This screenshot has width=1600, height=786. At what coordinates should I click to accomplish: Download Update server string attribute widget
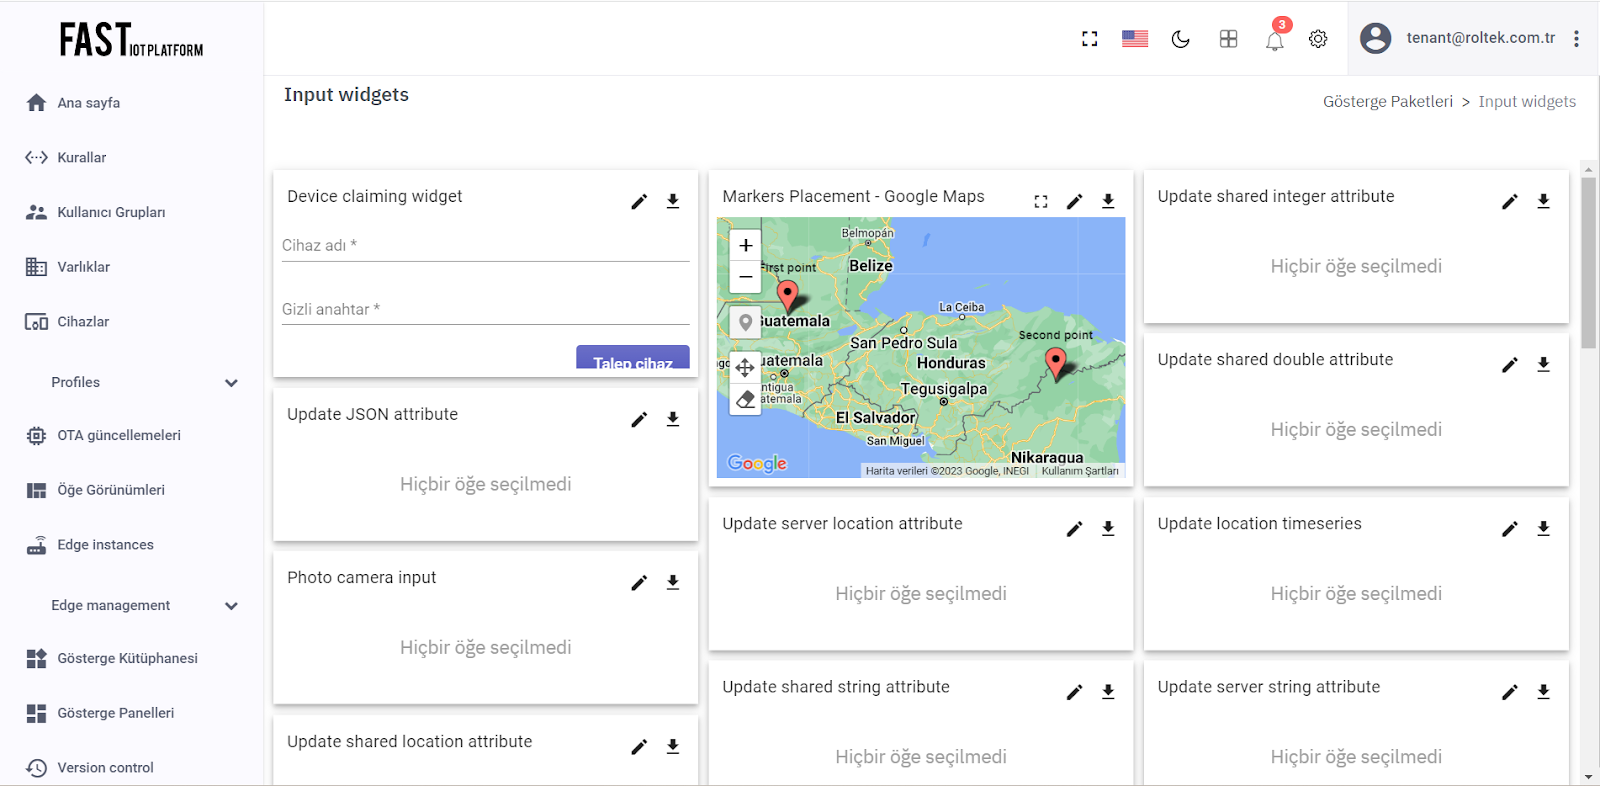click(x=1544, y=692)
